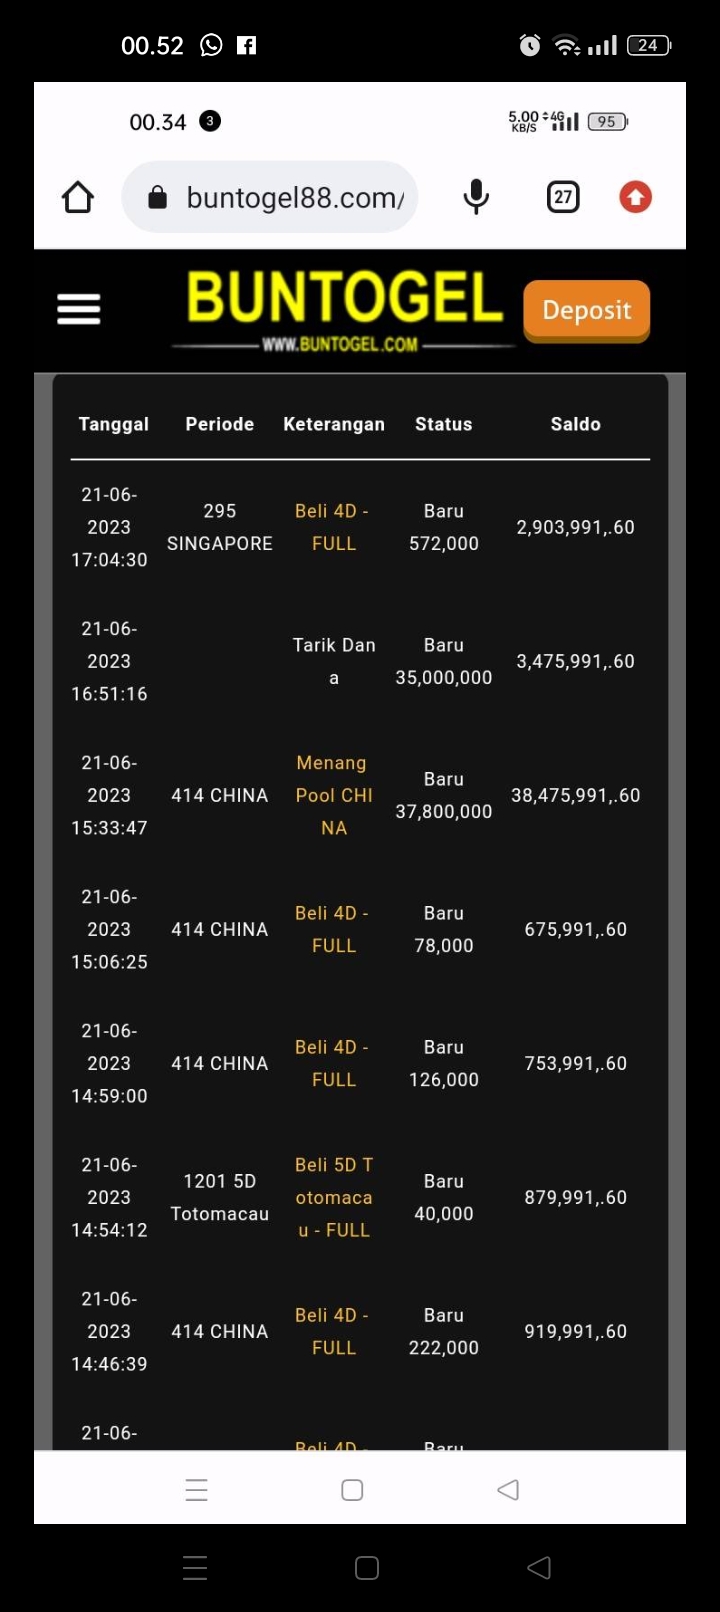Tap the red upload arrow icon
Viewport: 720px width, 1612px height.
click(635, 197)
